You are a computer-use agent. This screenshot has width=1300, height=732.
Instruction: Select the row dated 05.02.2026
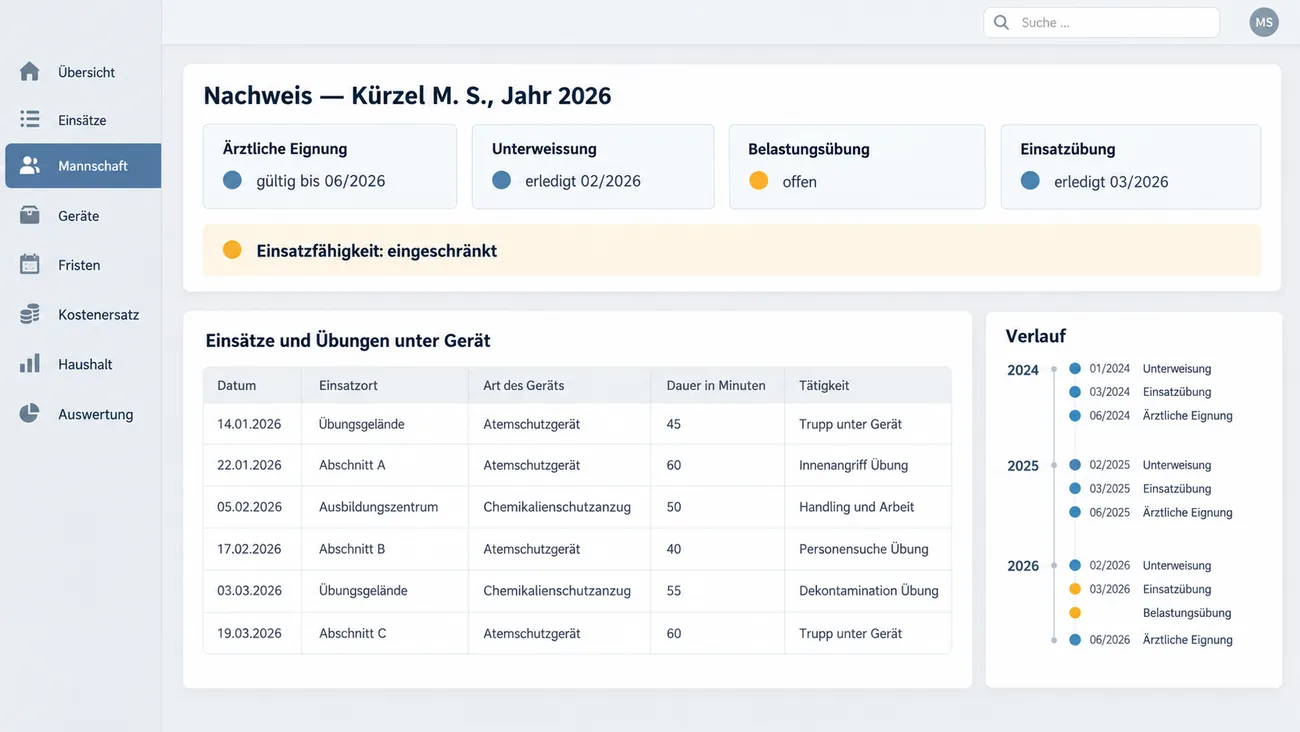pos(577,507)
